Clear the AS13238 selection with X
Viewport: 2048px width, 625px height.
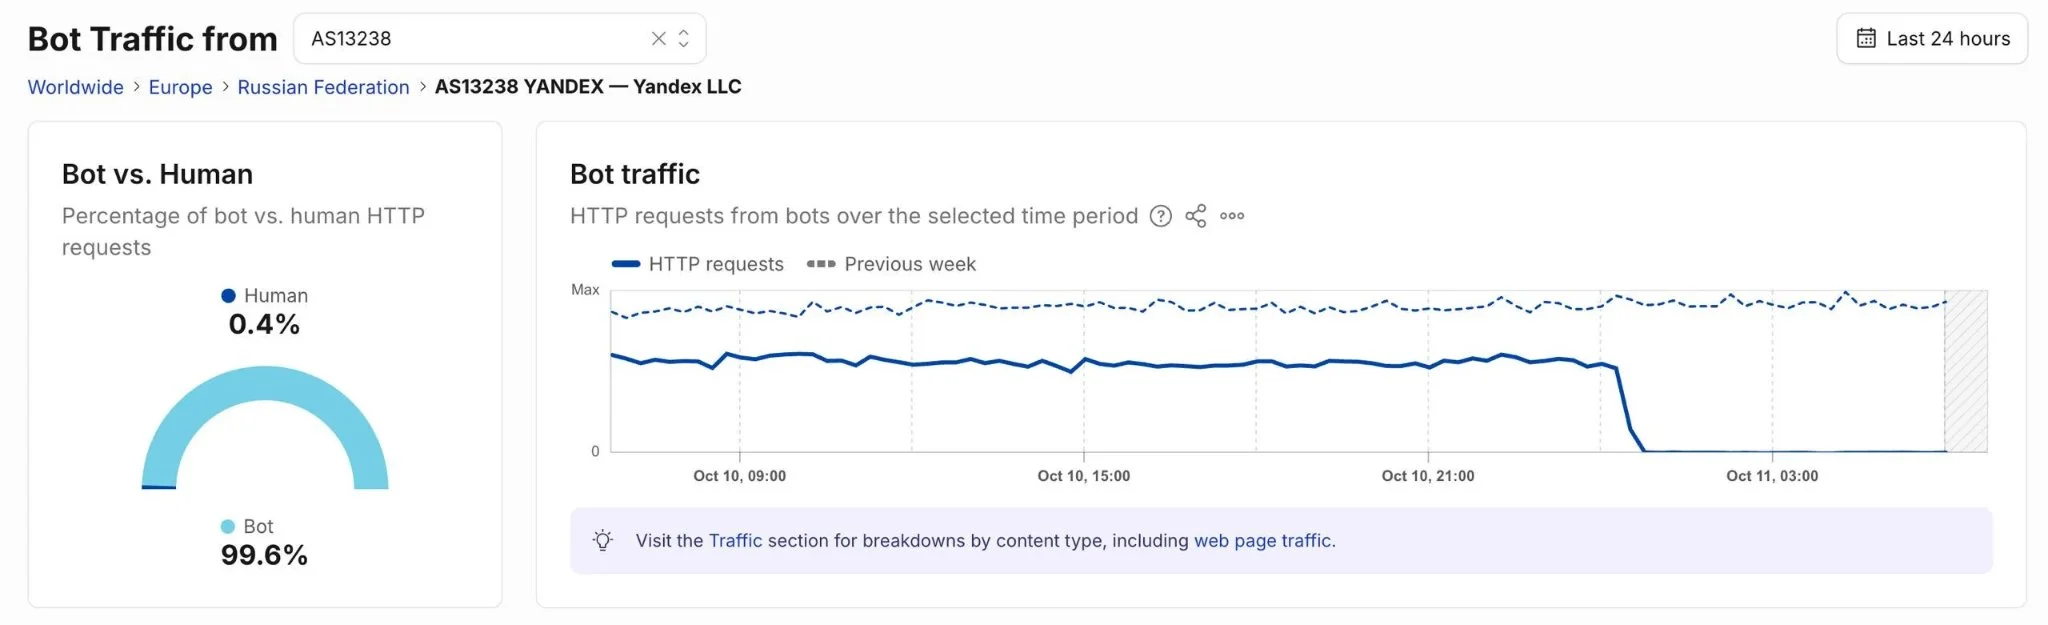658,39
